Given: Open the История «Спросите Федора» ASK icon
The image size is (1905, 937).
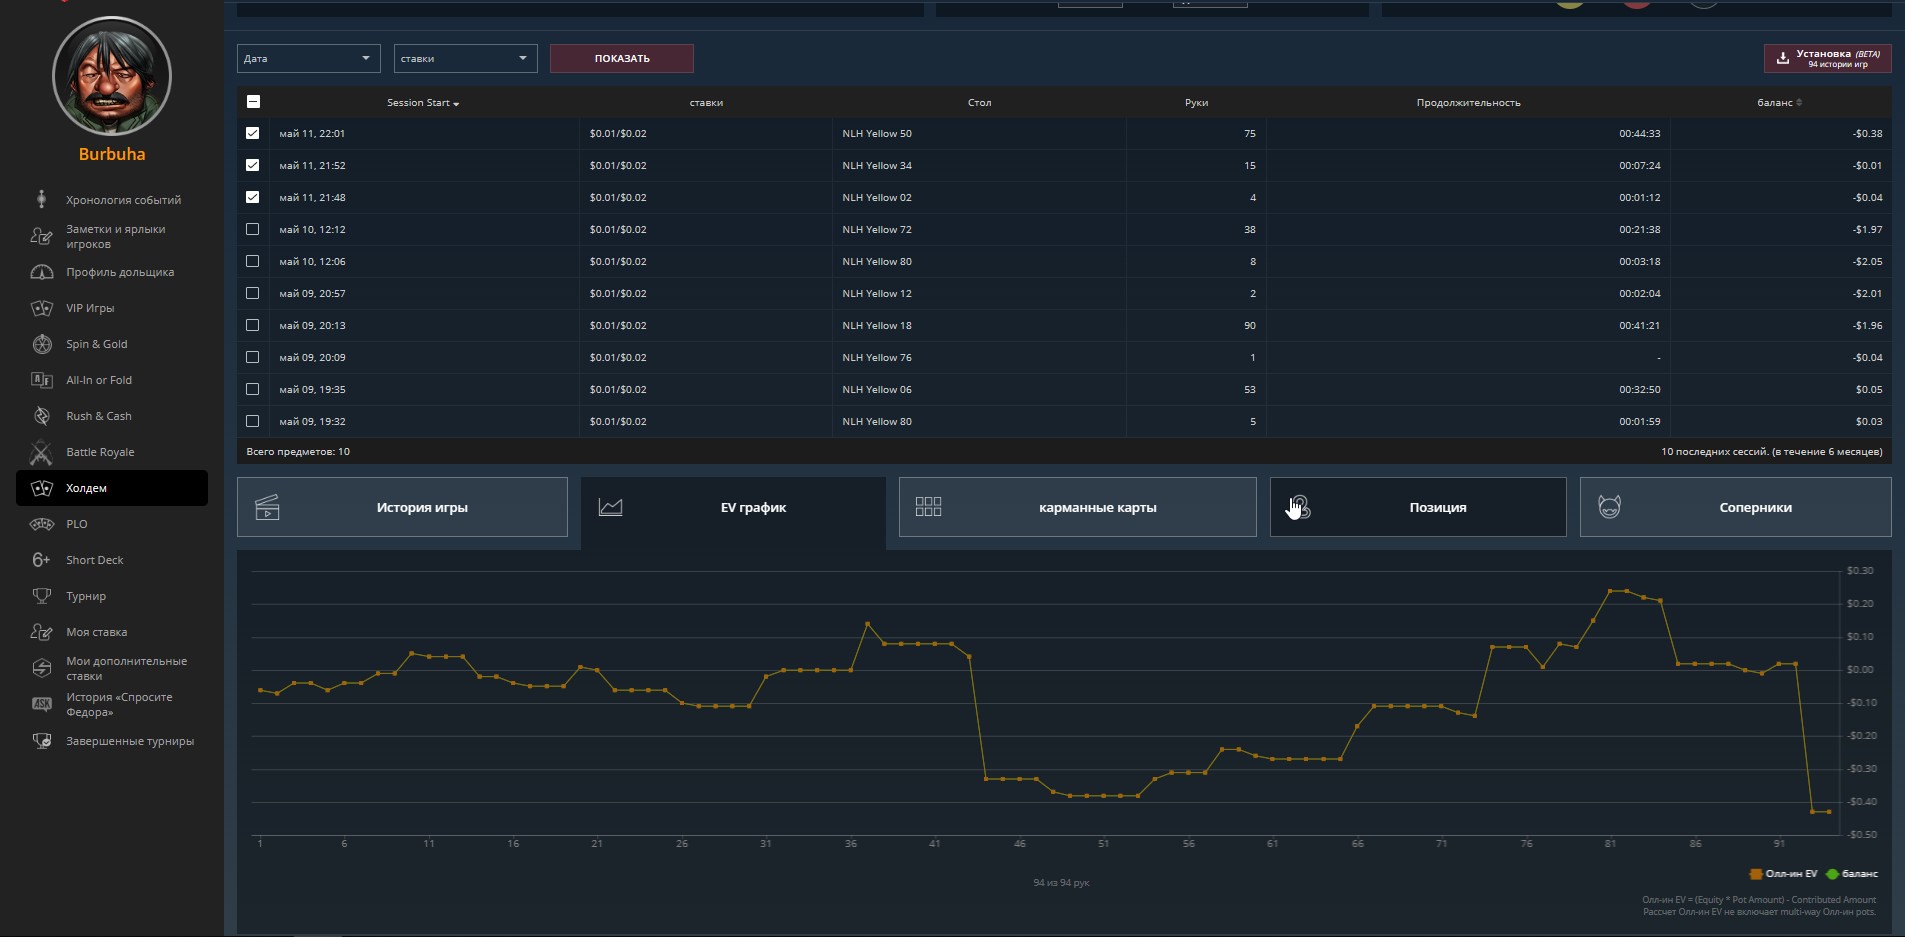Looking at the screenshot, I should click(41, 704).
